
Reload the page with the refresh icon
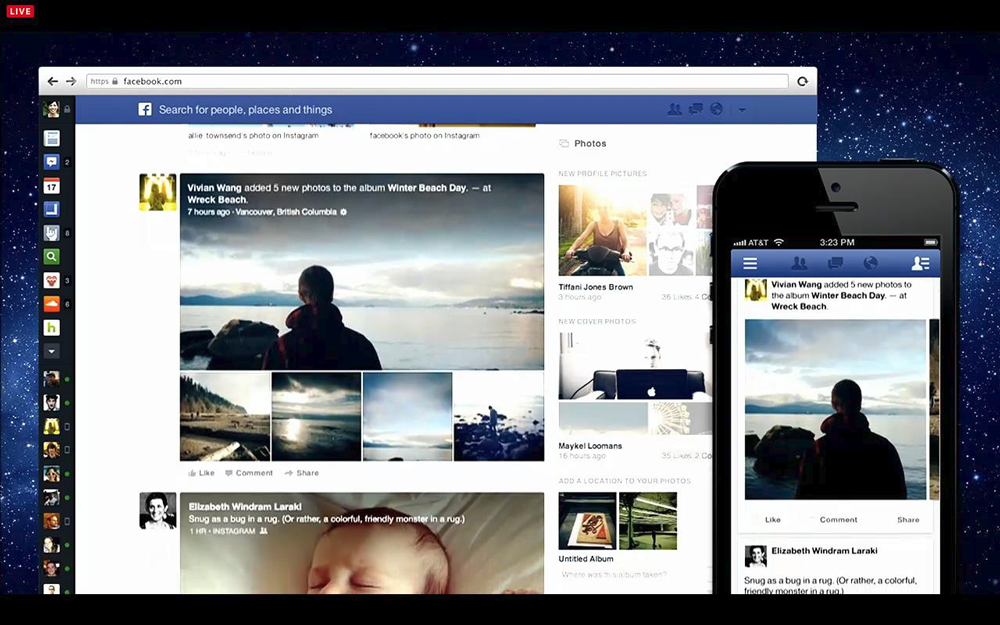(x=802, y=81)
